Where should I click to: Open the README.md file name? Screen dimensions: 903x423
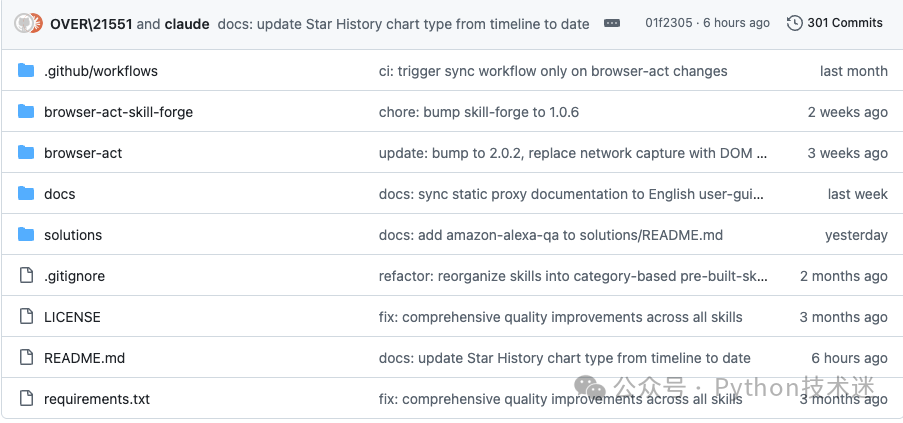[85, 358]
